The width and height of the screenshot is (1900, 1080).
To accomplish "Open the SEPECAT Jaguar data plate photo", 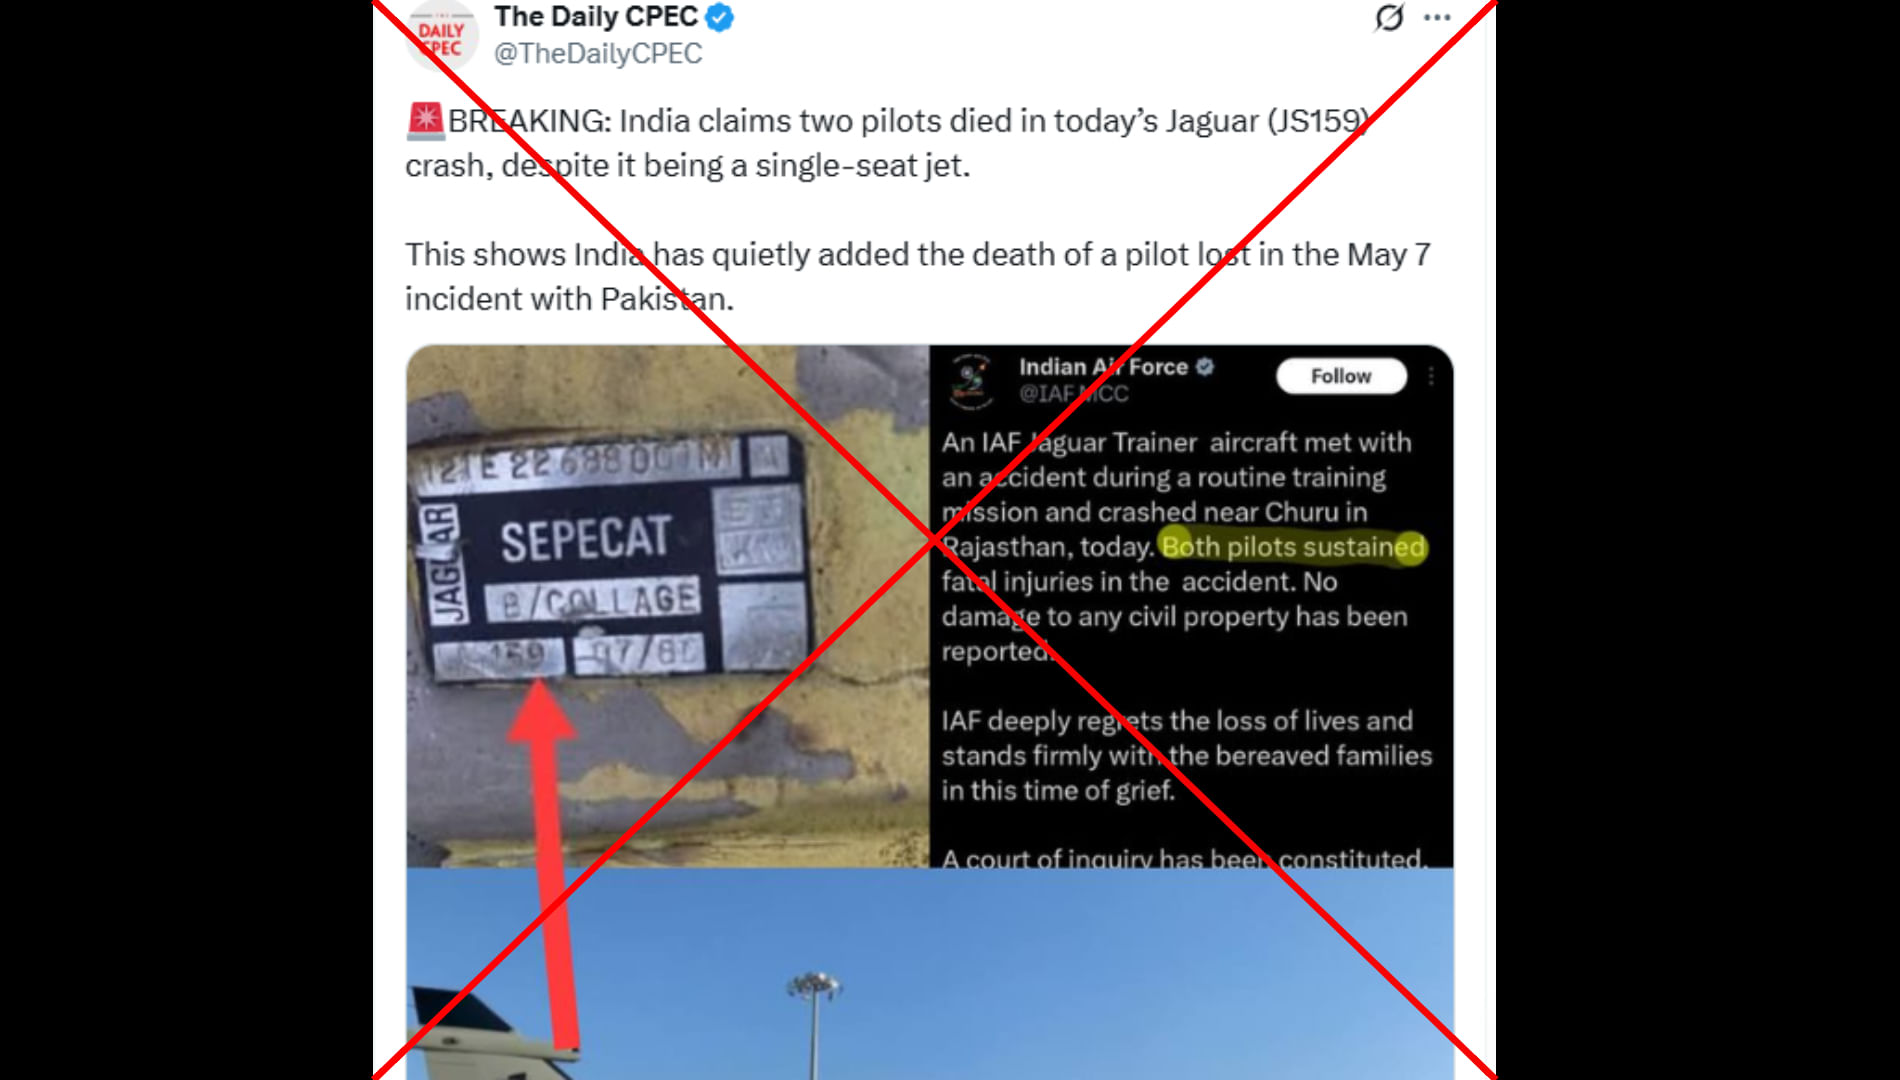I will (x=668, y=606).
